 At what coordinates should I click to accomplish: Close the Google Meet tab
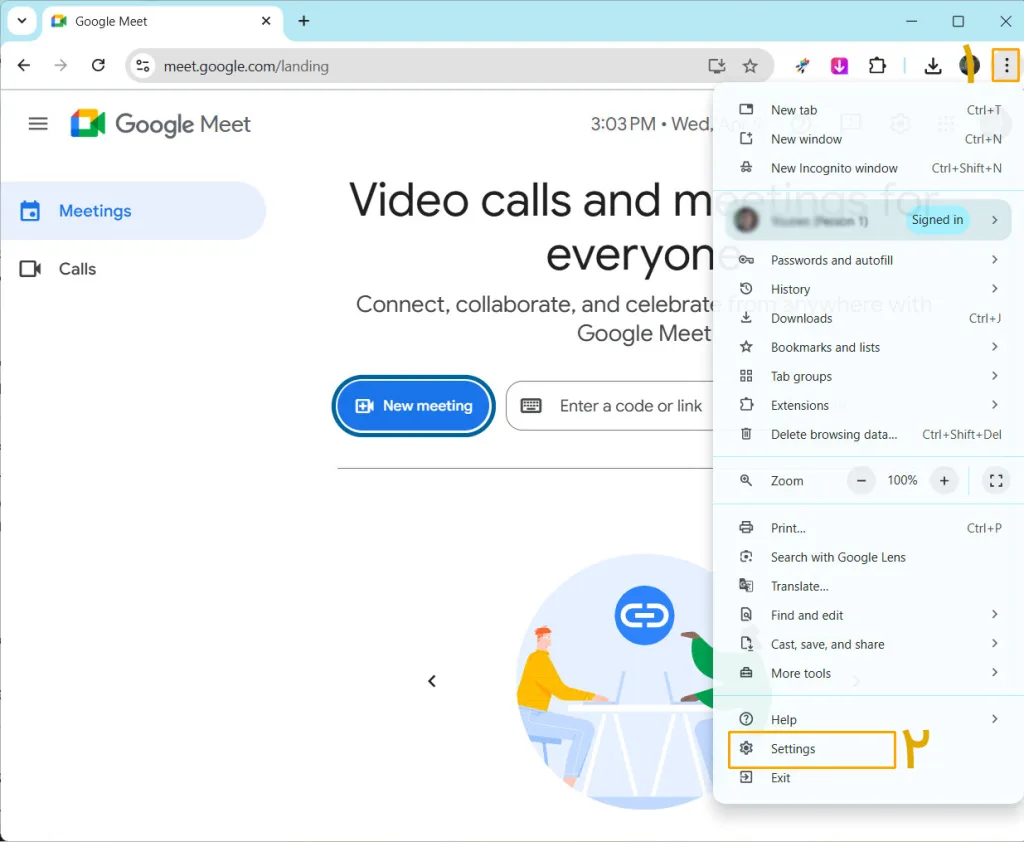click(x=266, y=21)
